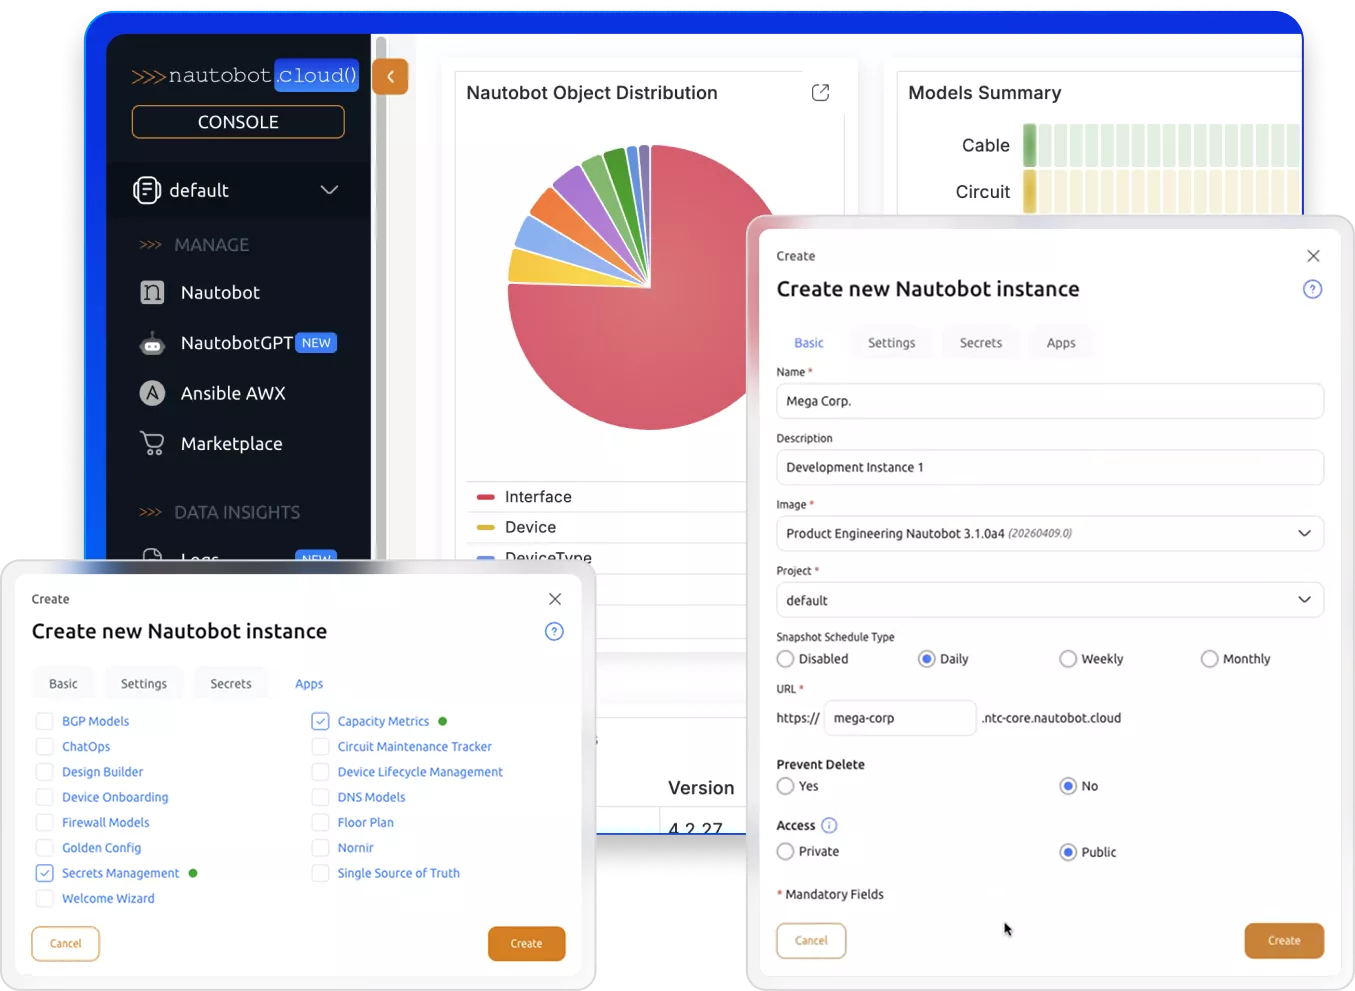The height and width of the screenshot is (991, 1355).
Task: Open NautobotGPT robot icon
Action: pyautogui.click(x=152, y=344)
